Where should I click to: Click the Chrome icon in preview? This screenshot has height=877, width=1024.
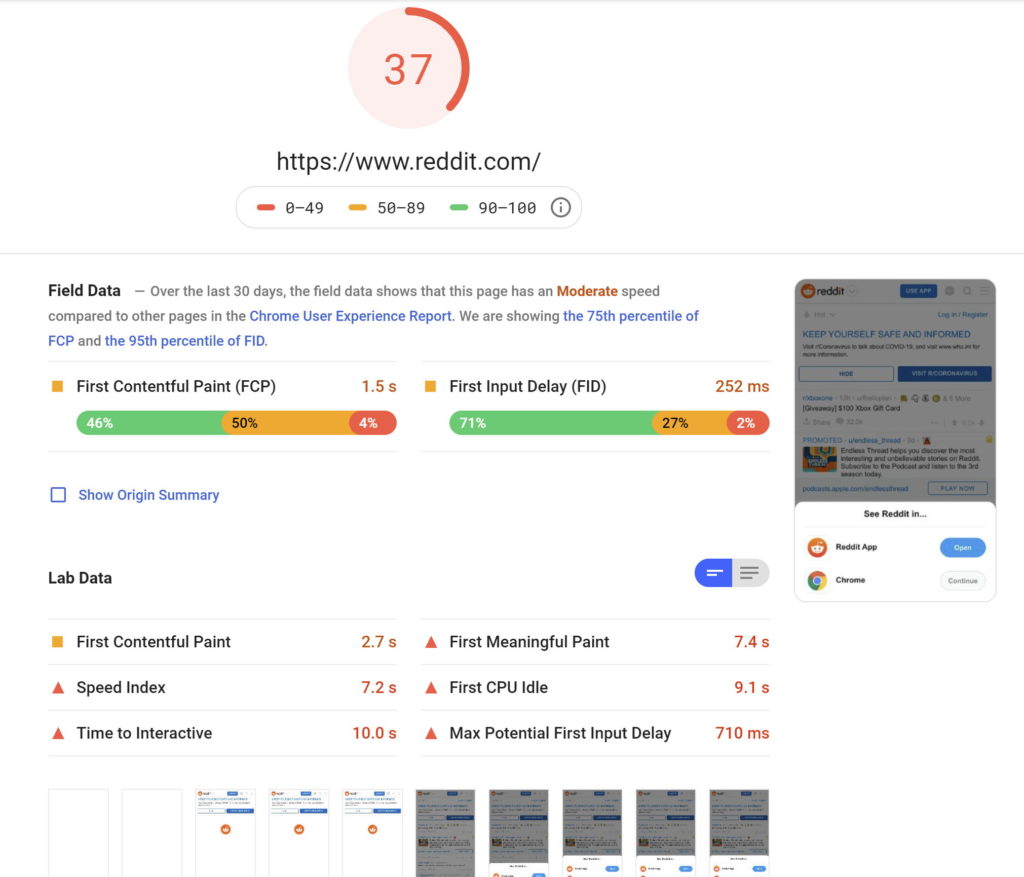coord(817,580)
